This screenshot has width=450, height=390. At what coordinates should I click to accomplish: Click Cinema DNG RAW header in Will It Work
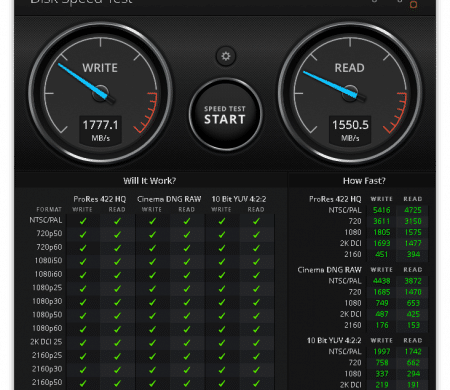(x=169, y=199)
